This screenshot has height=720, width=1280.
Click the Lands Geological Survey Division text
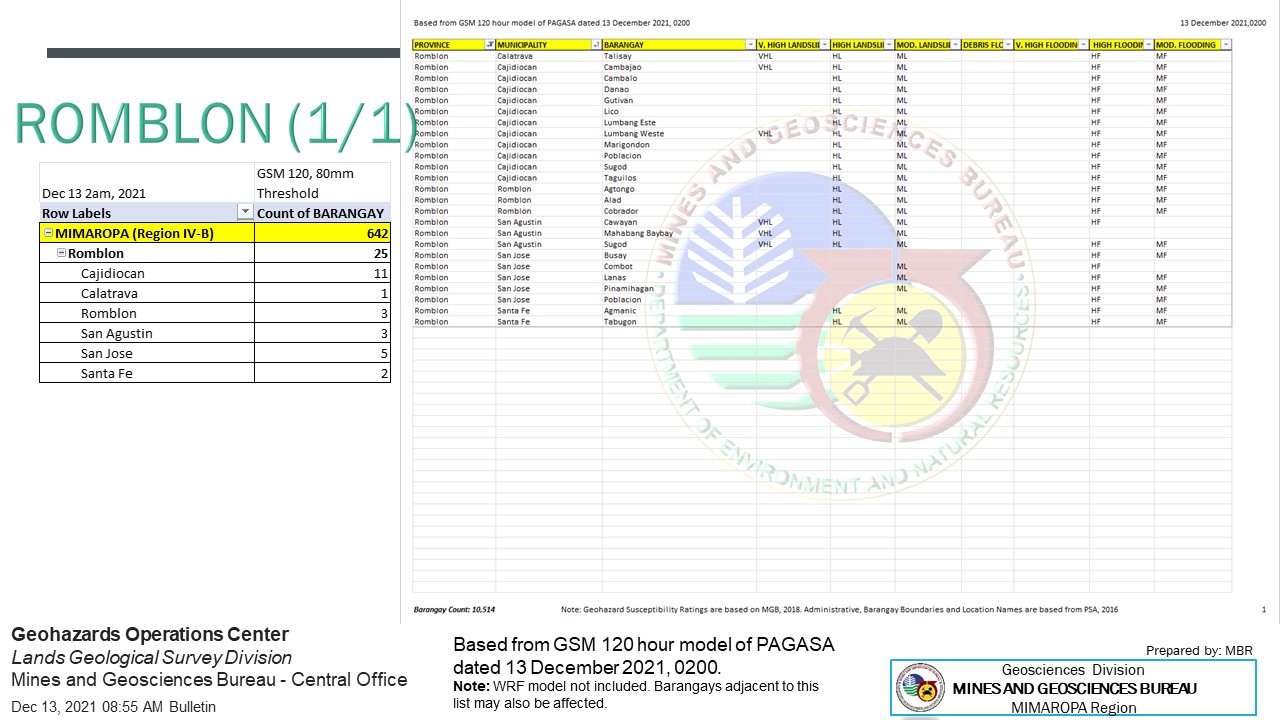pos(152,657)
